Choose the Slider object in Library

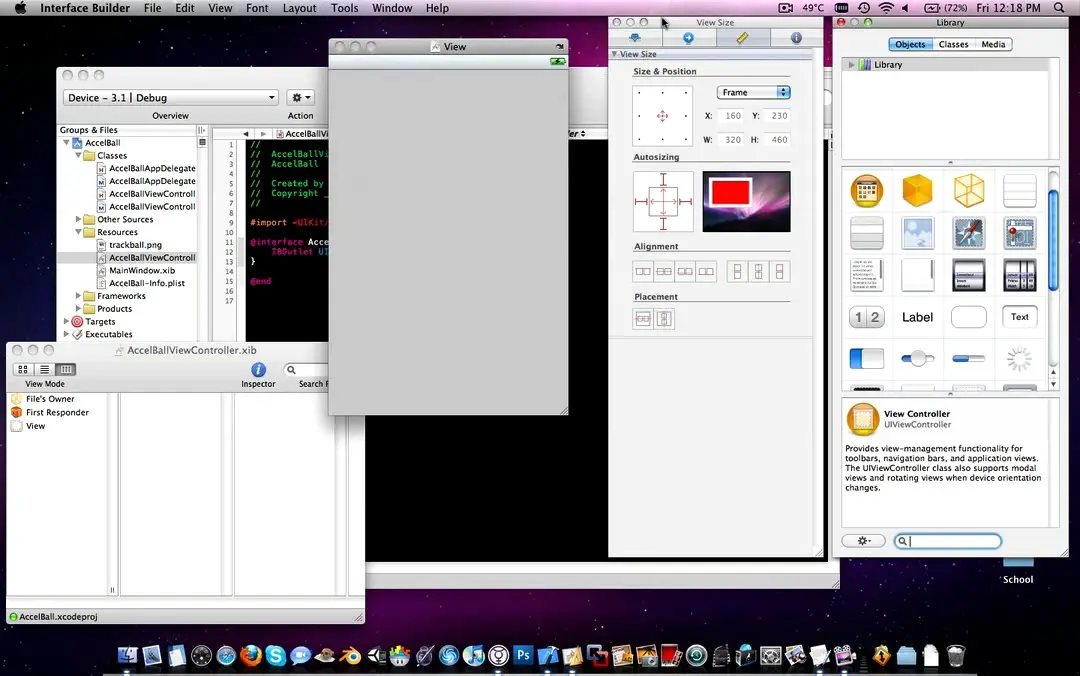tap(917, 358)
